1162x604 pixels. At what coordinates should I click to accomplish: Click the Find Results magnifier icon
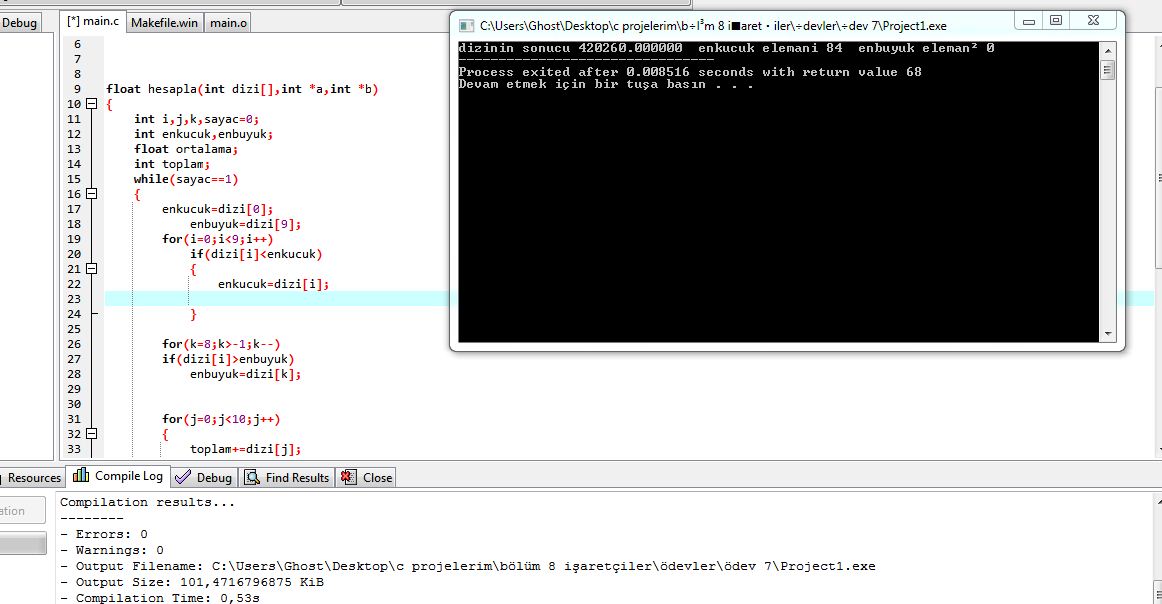252,477
